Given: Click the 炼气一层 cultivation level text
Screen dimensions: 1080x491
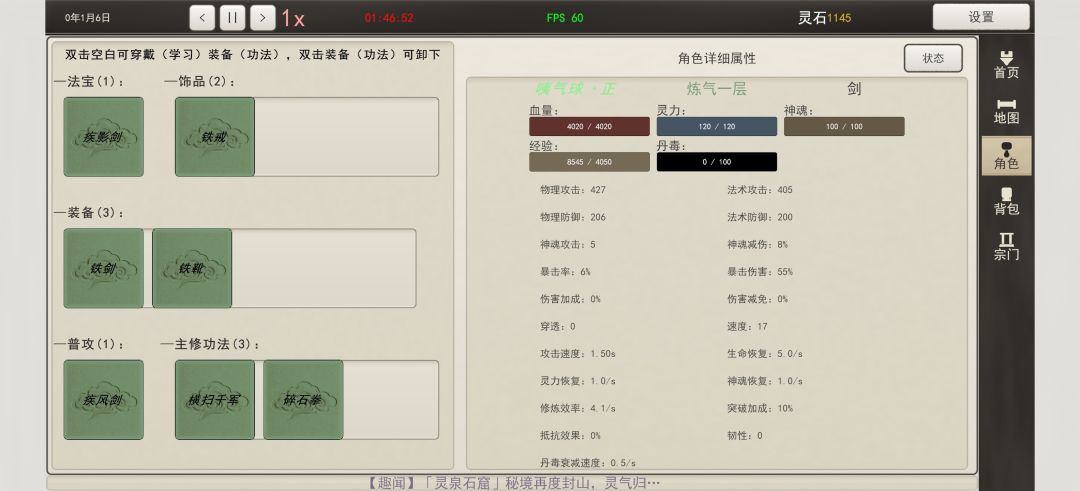Looking at the screenshot, I should tap(716, 89).
